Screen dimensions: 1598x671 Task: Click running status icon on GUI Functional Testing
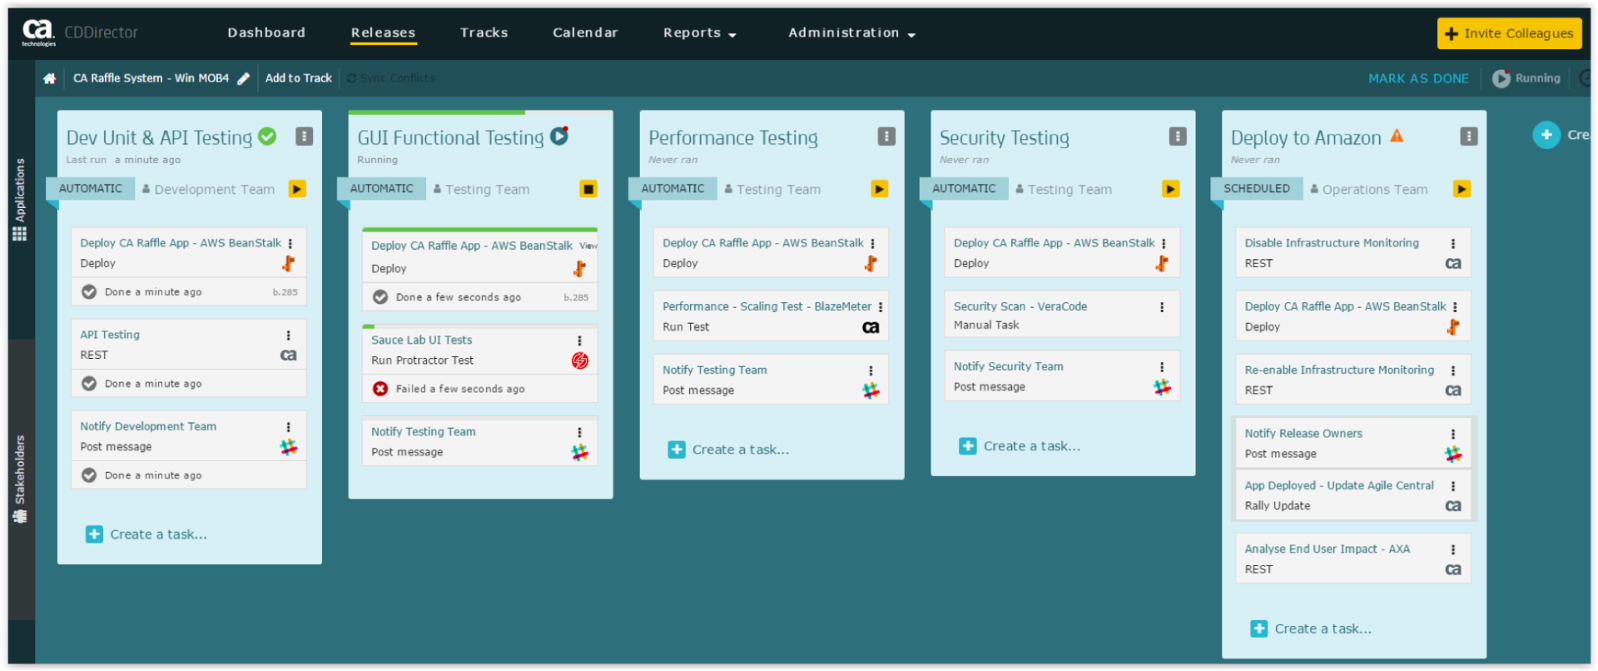click(559, 135)
